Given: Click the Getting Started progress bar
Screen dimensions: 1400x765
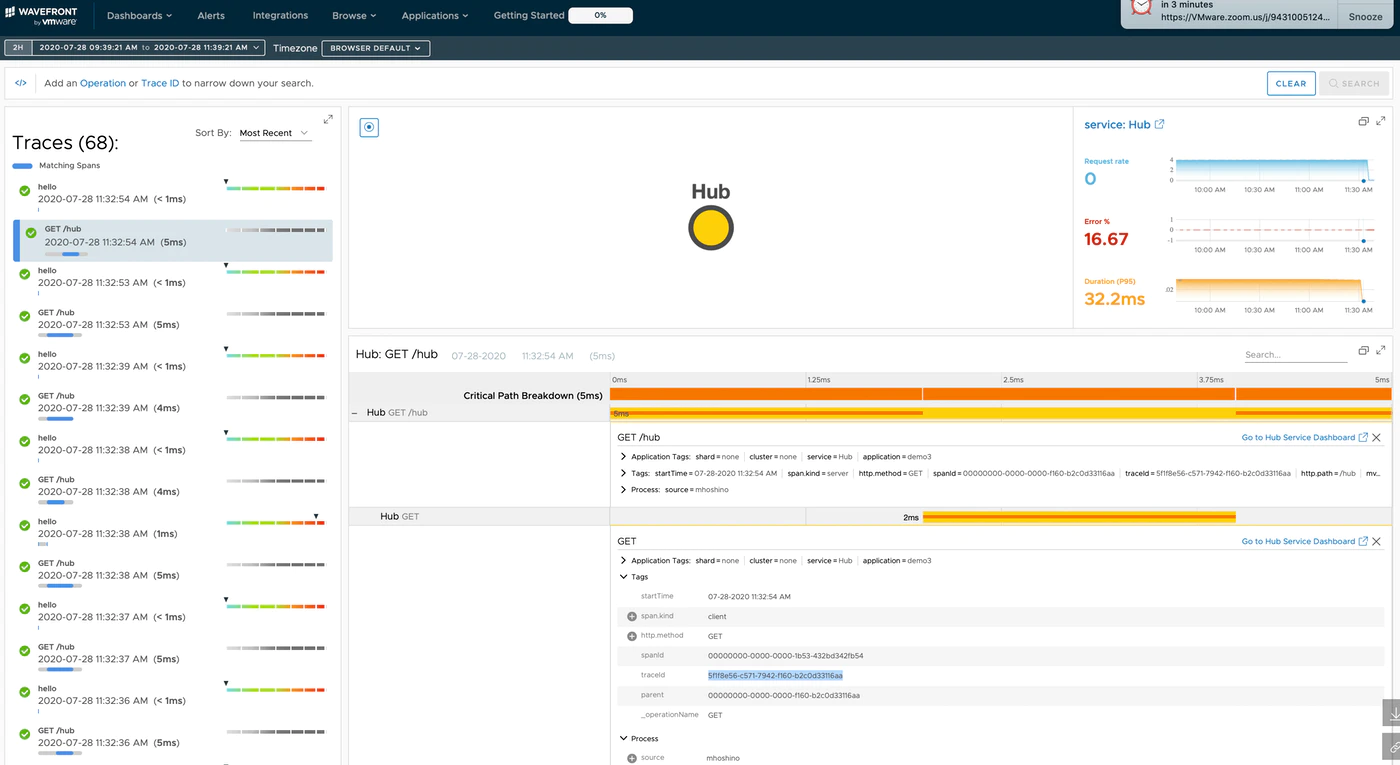Looking at the screenshot, I should [x=600, y=16].
